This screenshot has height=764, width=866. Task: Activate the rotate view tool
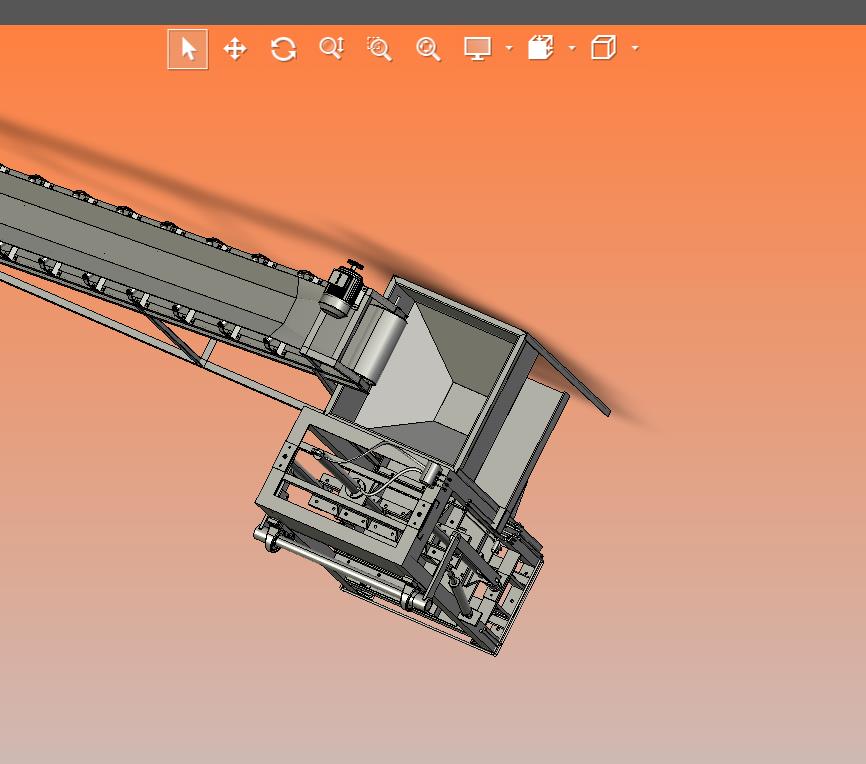(284, 49)
